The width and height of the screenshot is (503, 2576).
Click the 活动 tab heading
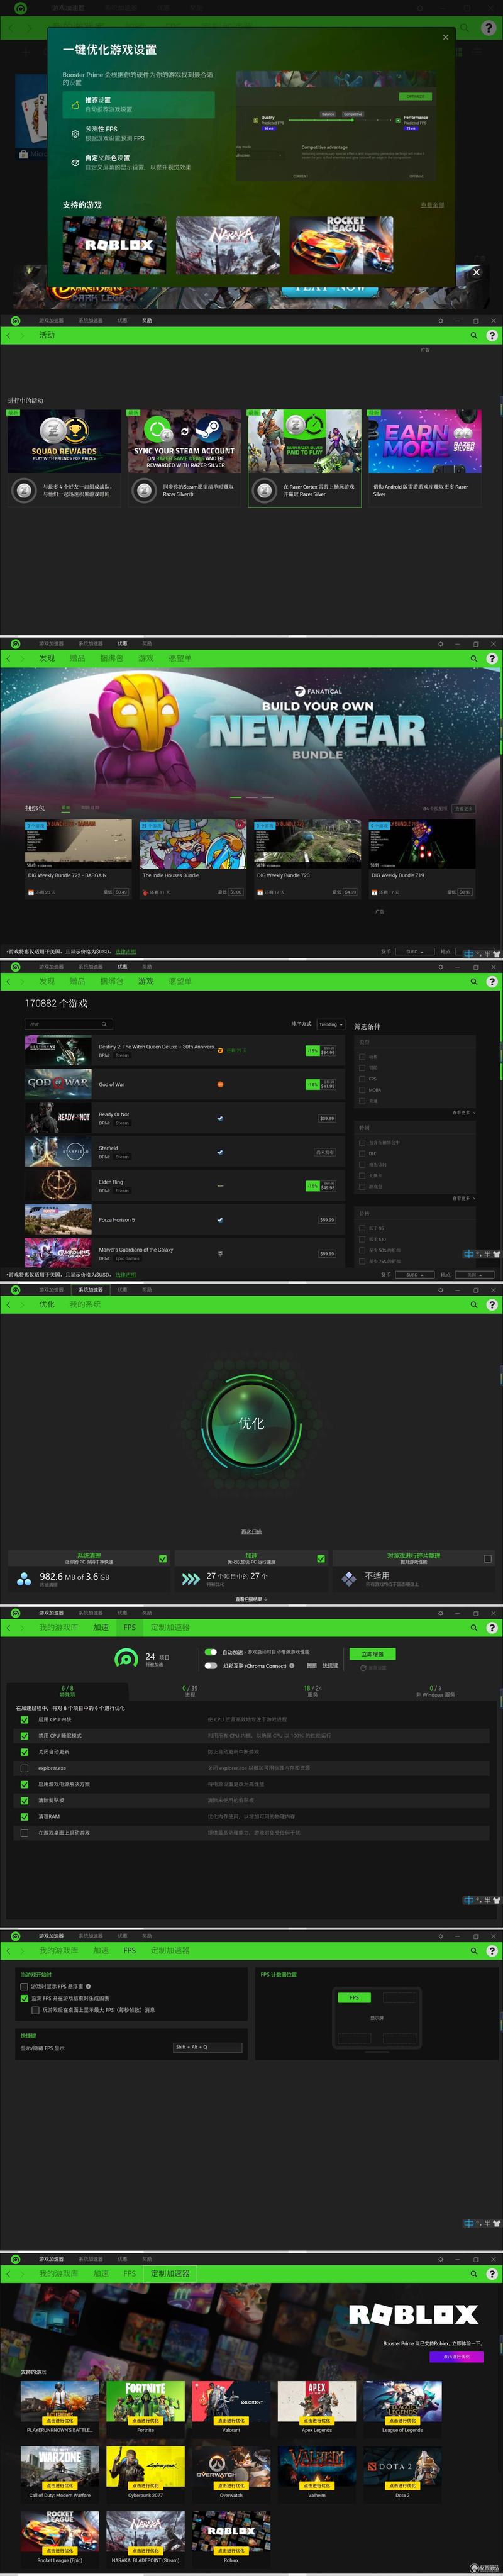[47, 335]
